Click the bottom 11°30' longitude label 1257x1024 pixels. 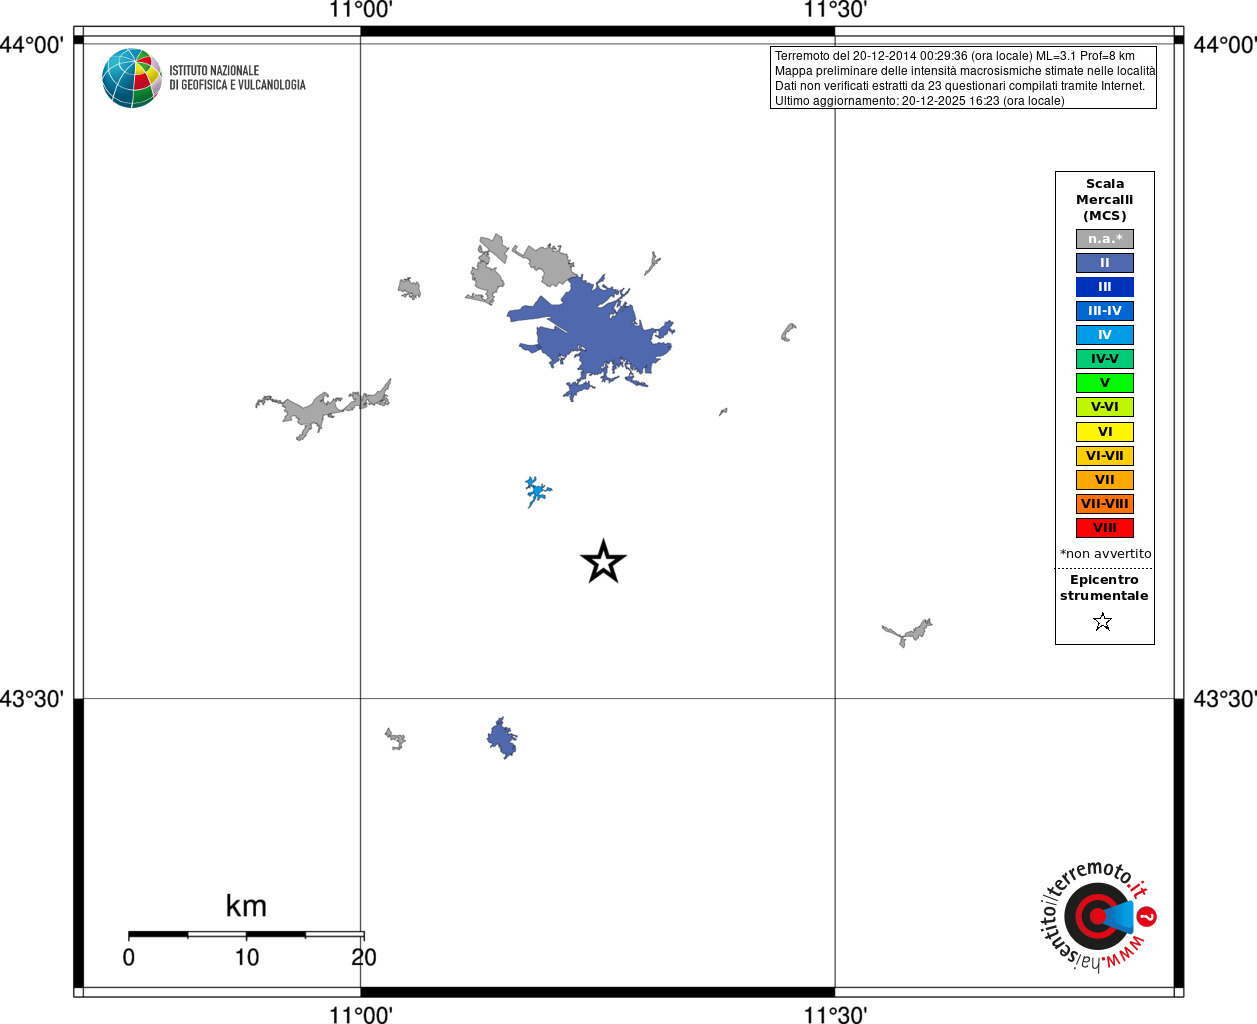836,1015
